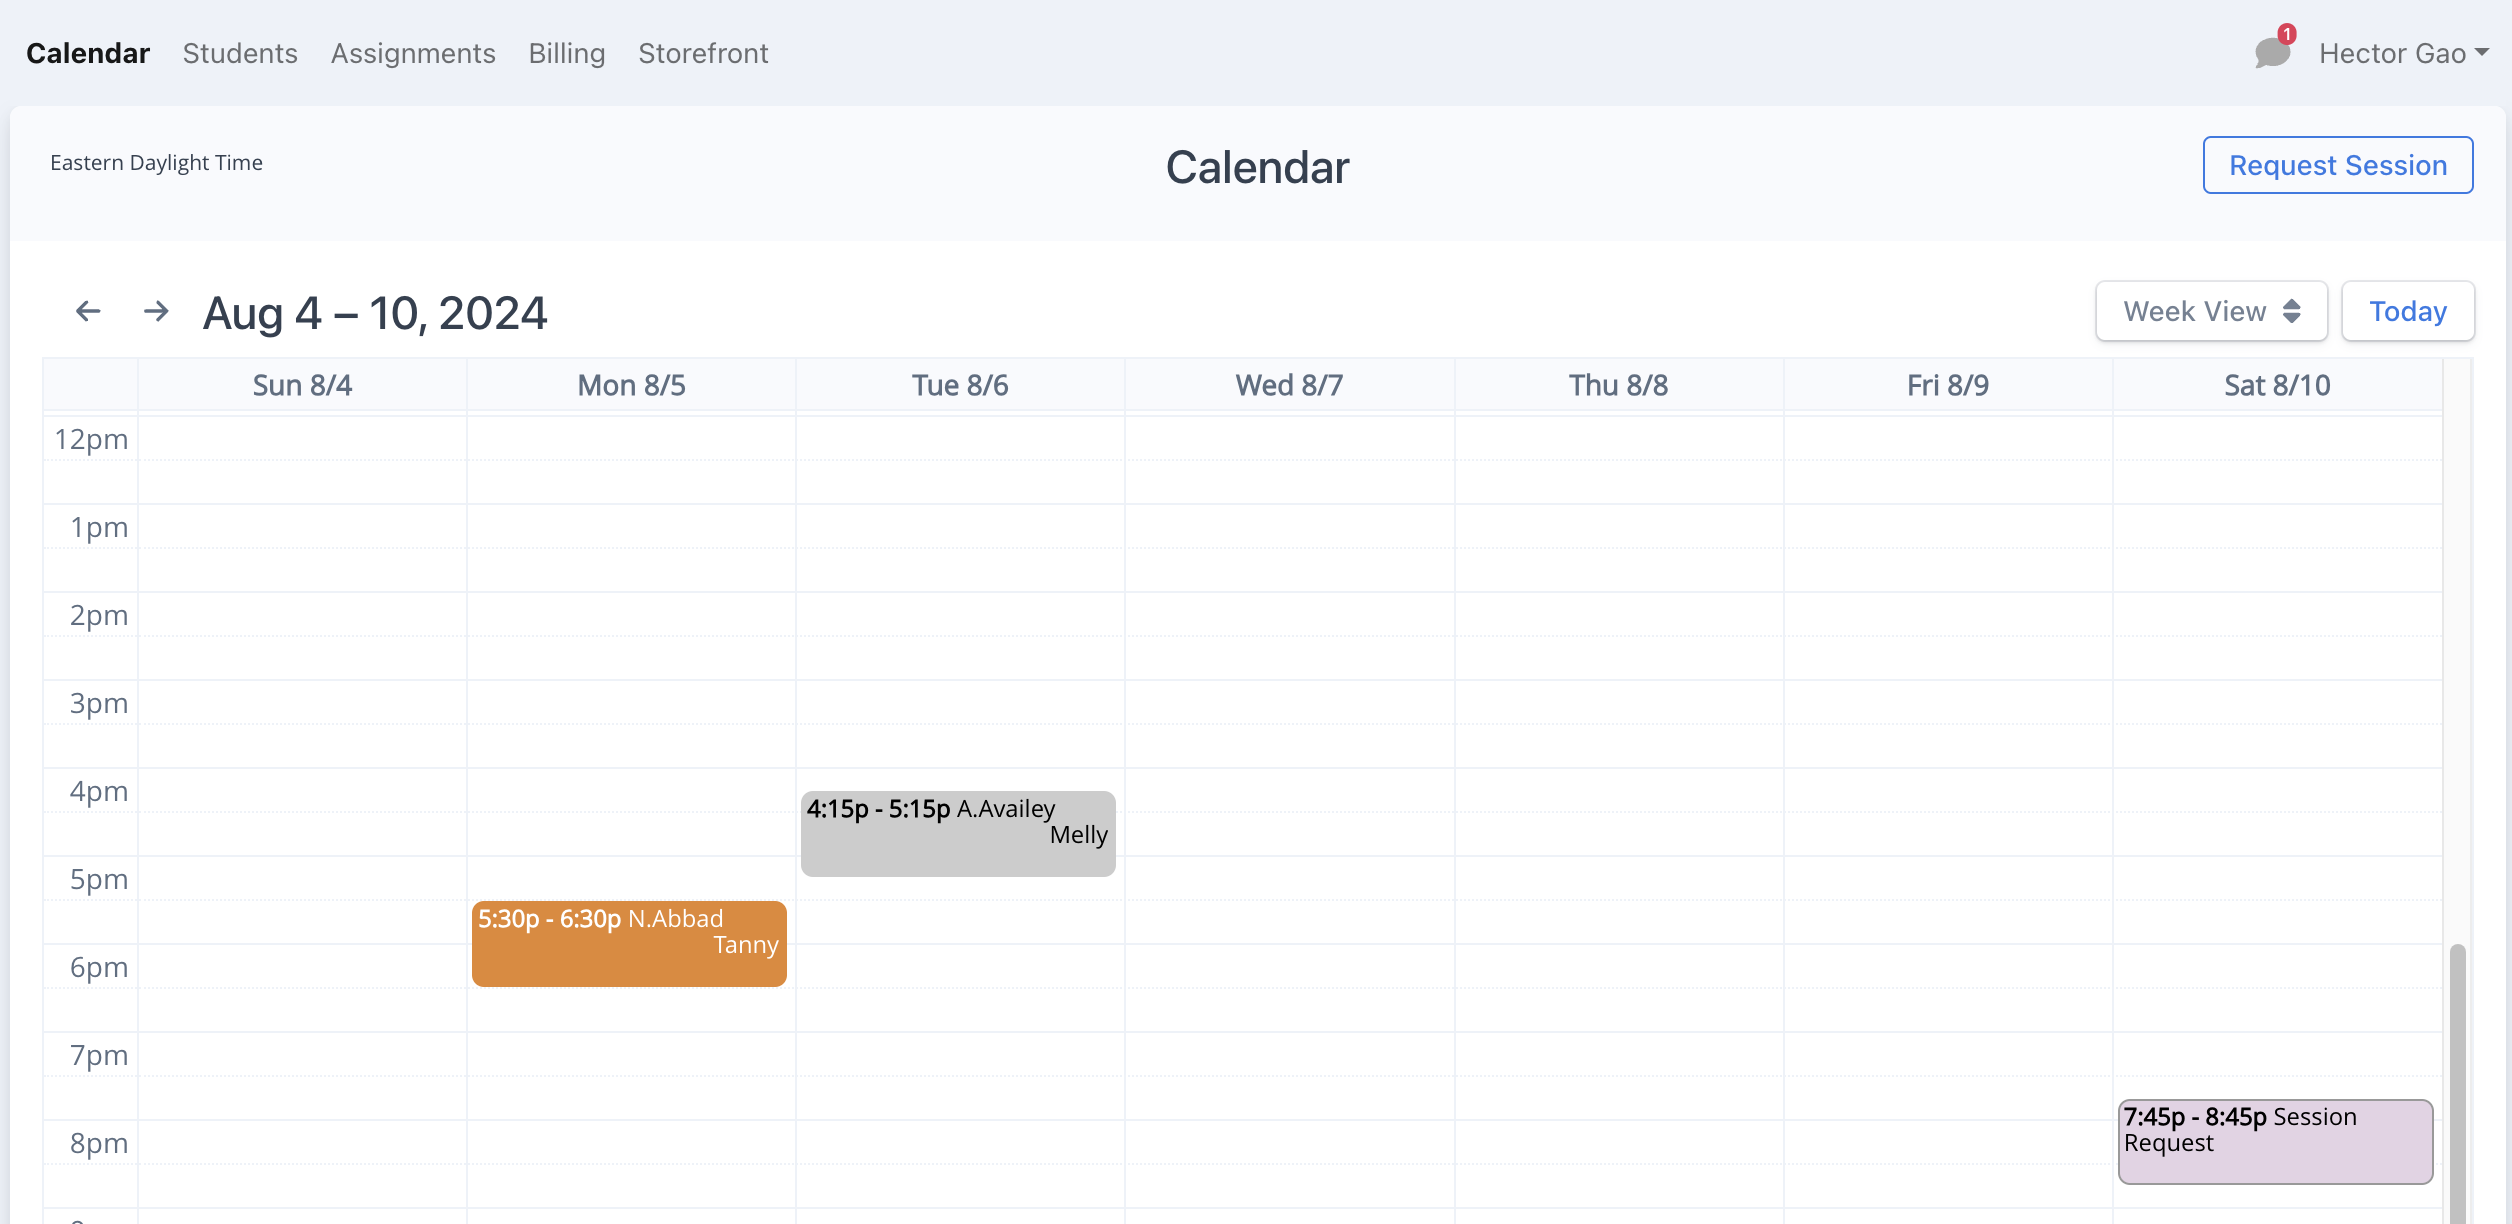Screen dimensions: 2512x1224
Task: Click the Sat 8/10 day header
Action: [2277, 385]
